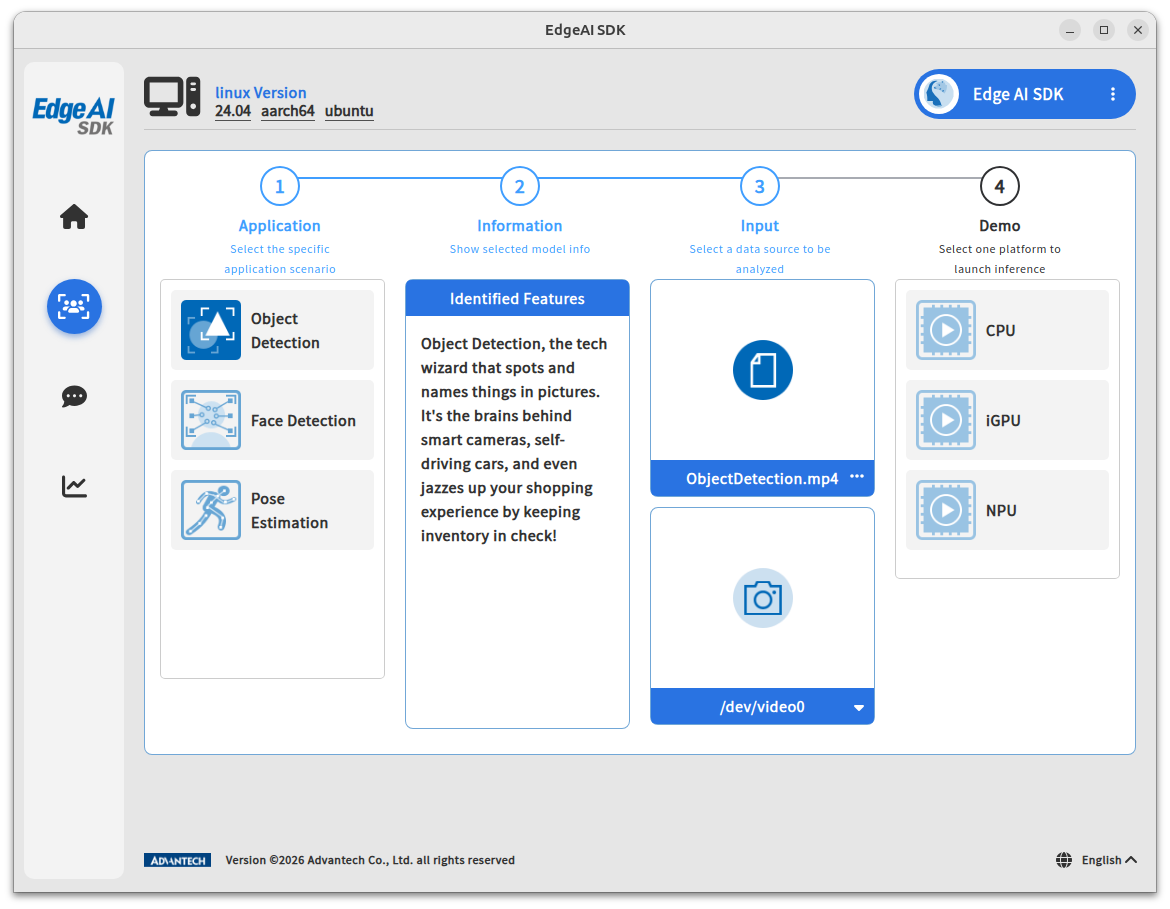Viewport: 1170px width, 909px height.
Task: Click 'Select one platform to launch inference' text
Action: coord(1000,259)
